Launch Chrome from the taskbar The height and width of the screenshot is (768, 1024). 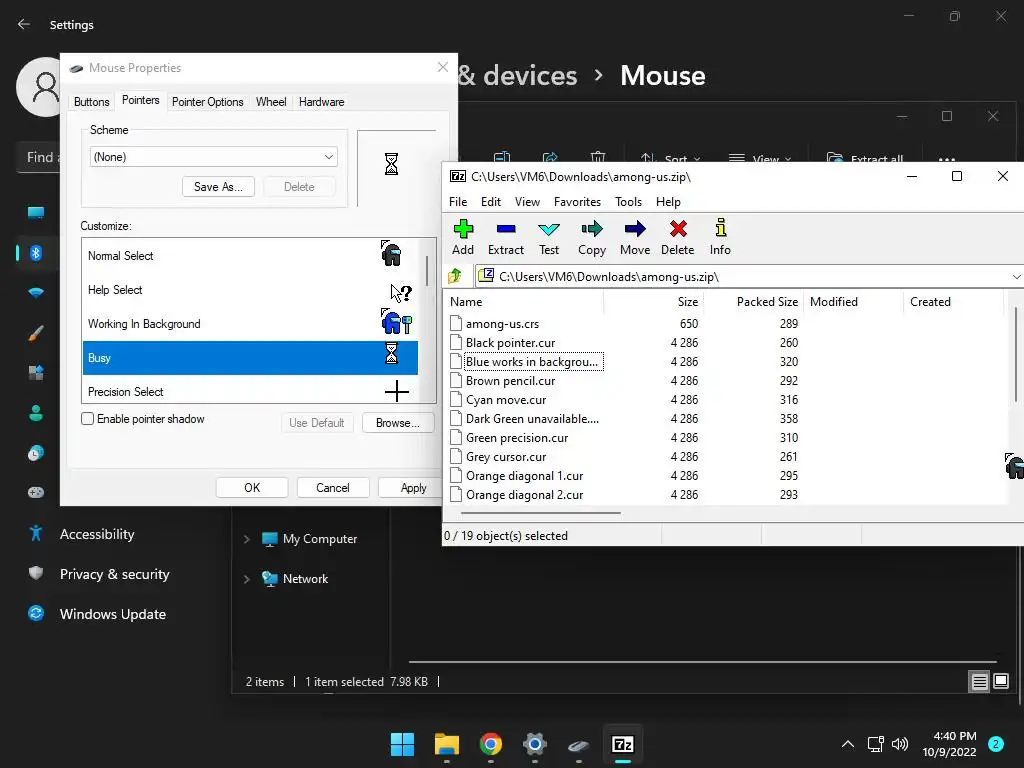click(490, 744)
